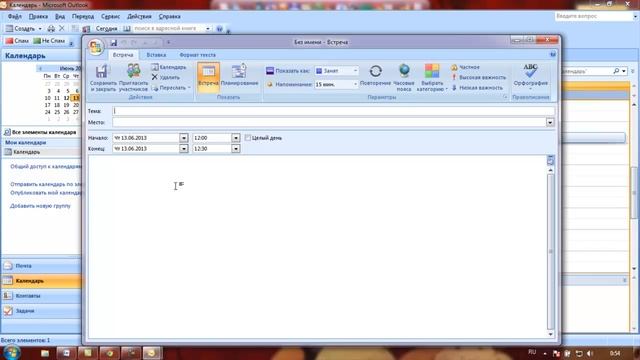Screen dimensions: 640x360
Task: Select day 18 in the mini calendar
Action: click(57, 105)
